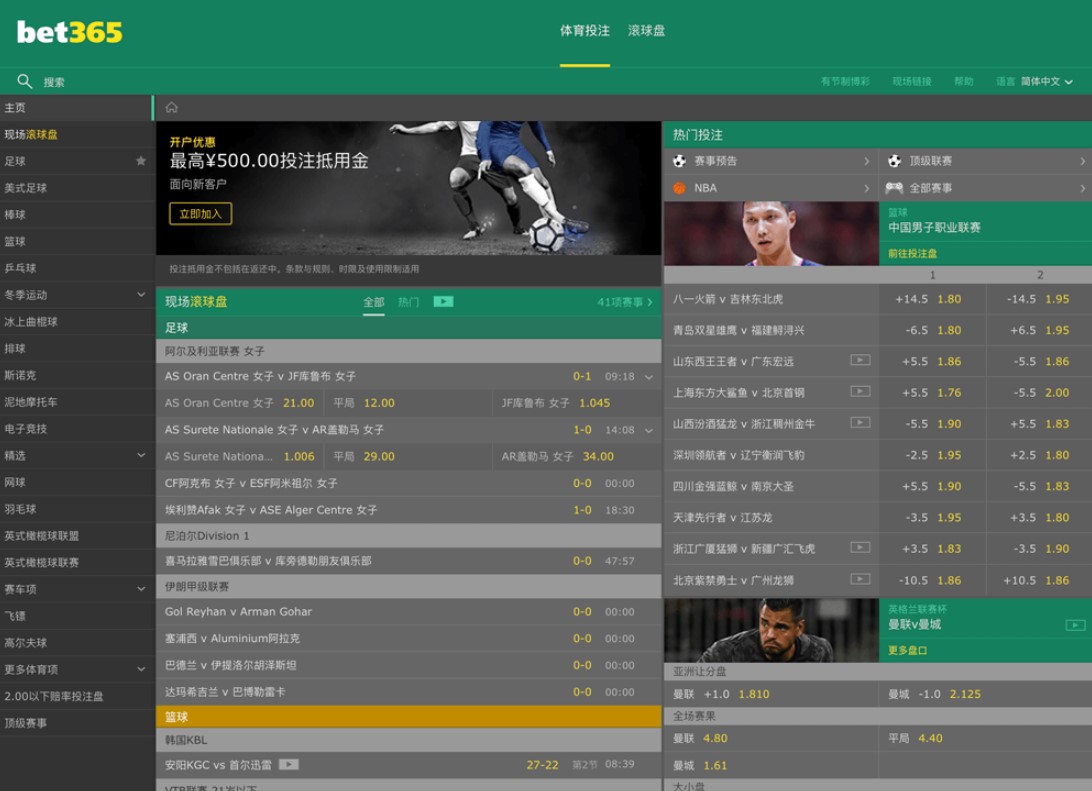The height and width of the screenshot is (791, 1092).
Task: Select the 热门 filter tab
Action: 408,301
